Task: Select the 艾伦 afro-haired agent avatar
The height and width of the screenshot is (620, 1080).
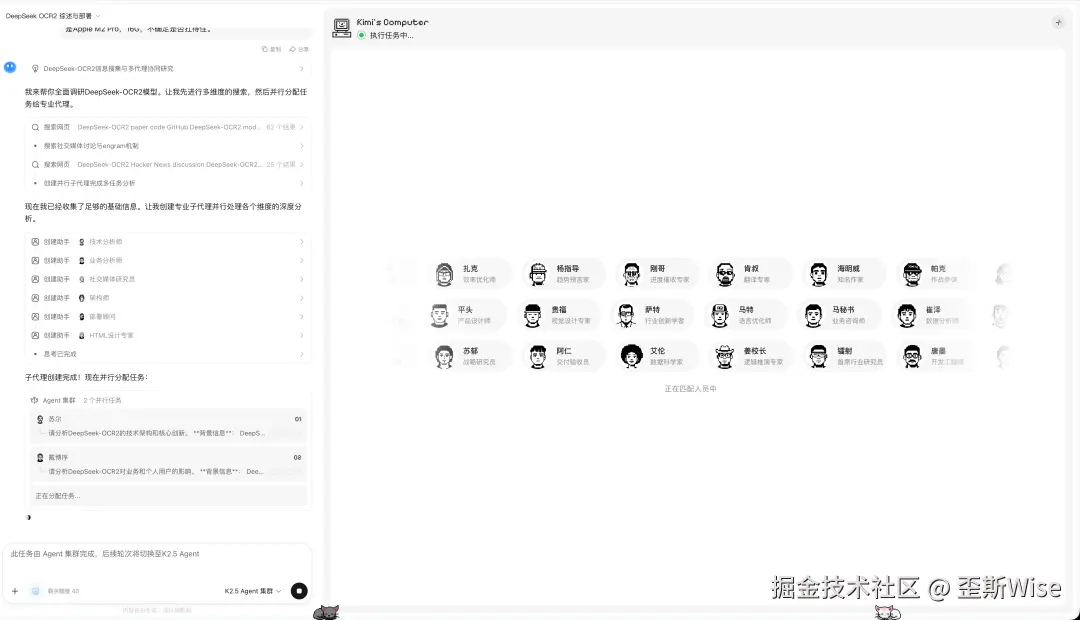Action: click(x=632, y=356)
